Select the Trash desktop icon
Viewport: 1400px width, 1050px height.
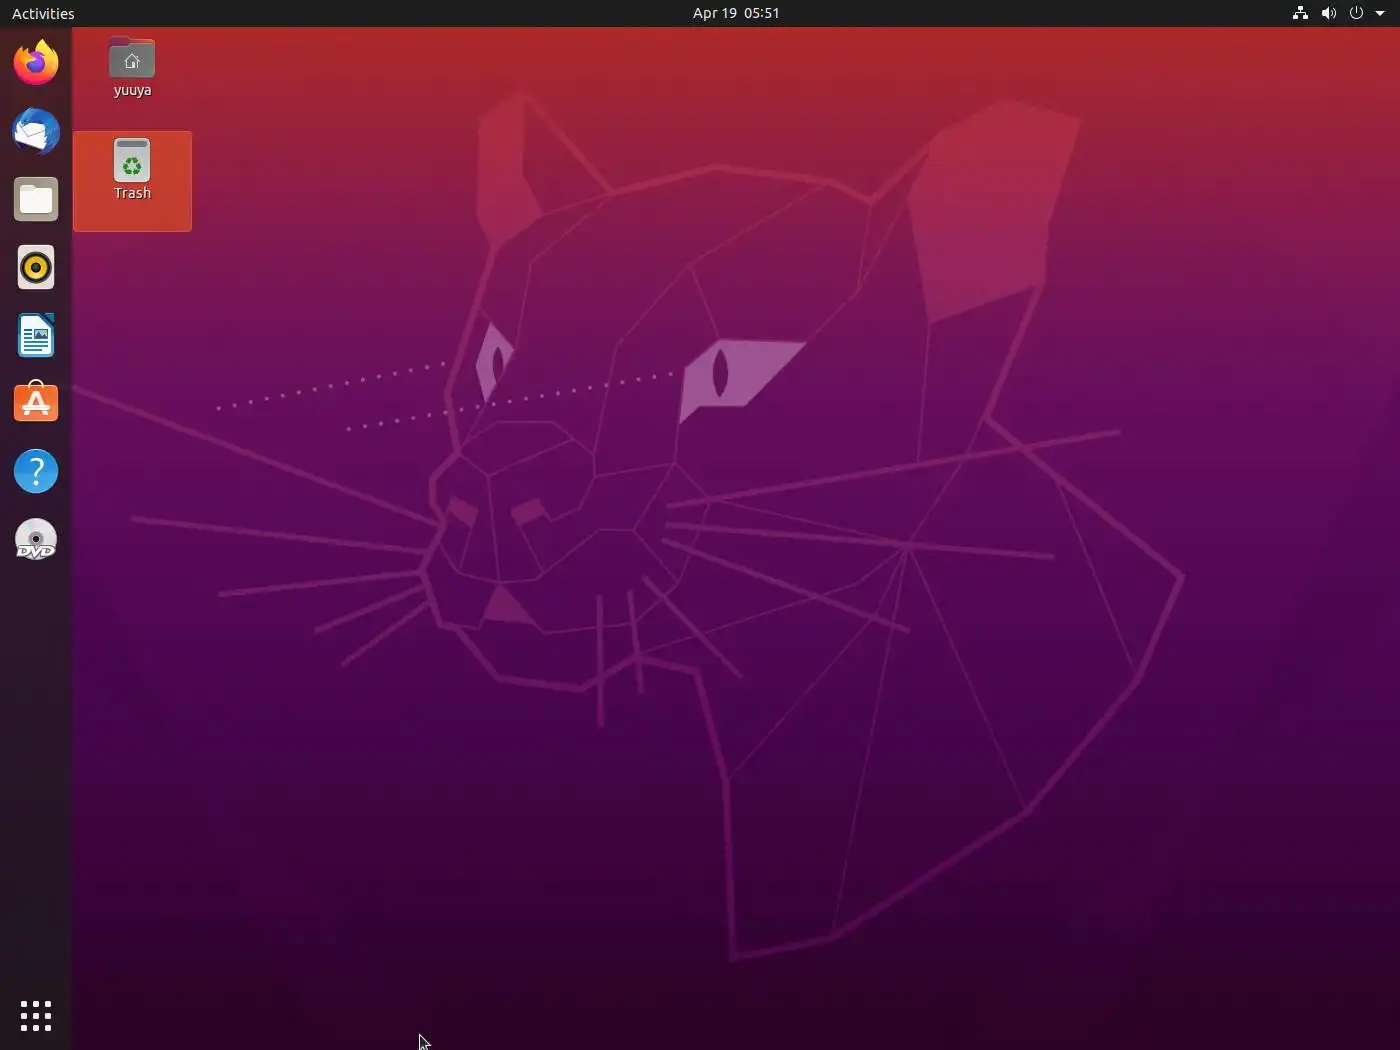132,160
